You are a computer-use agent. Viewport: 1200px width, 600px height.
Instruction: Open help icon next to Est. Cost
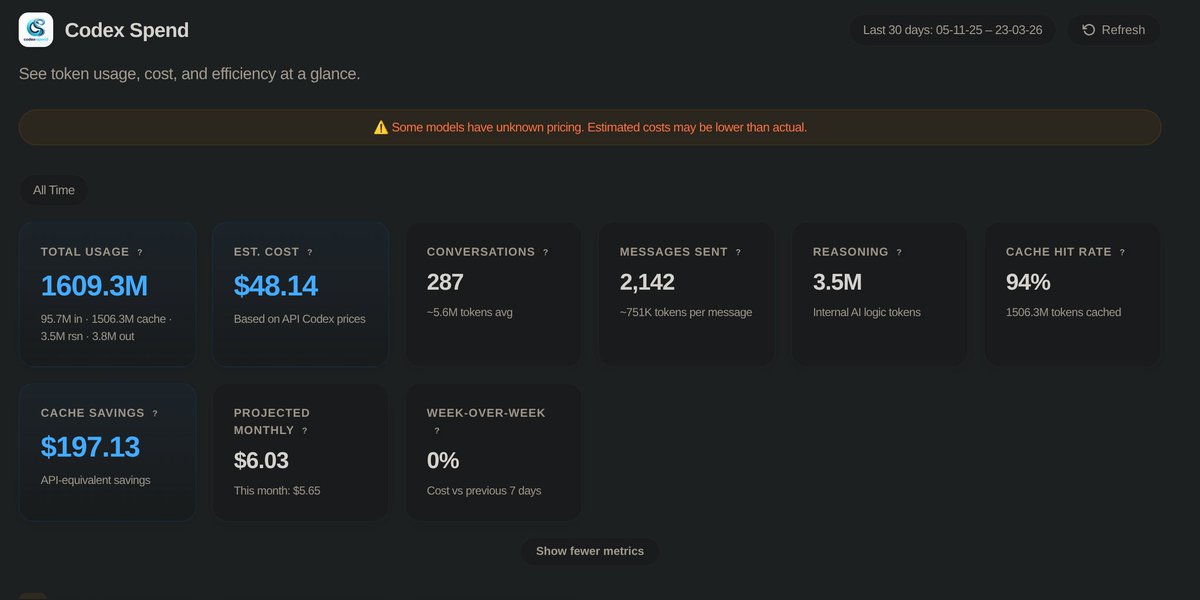[x=310, y=253]
